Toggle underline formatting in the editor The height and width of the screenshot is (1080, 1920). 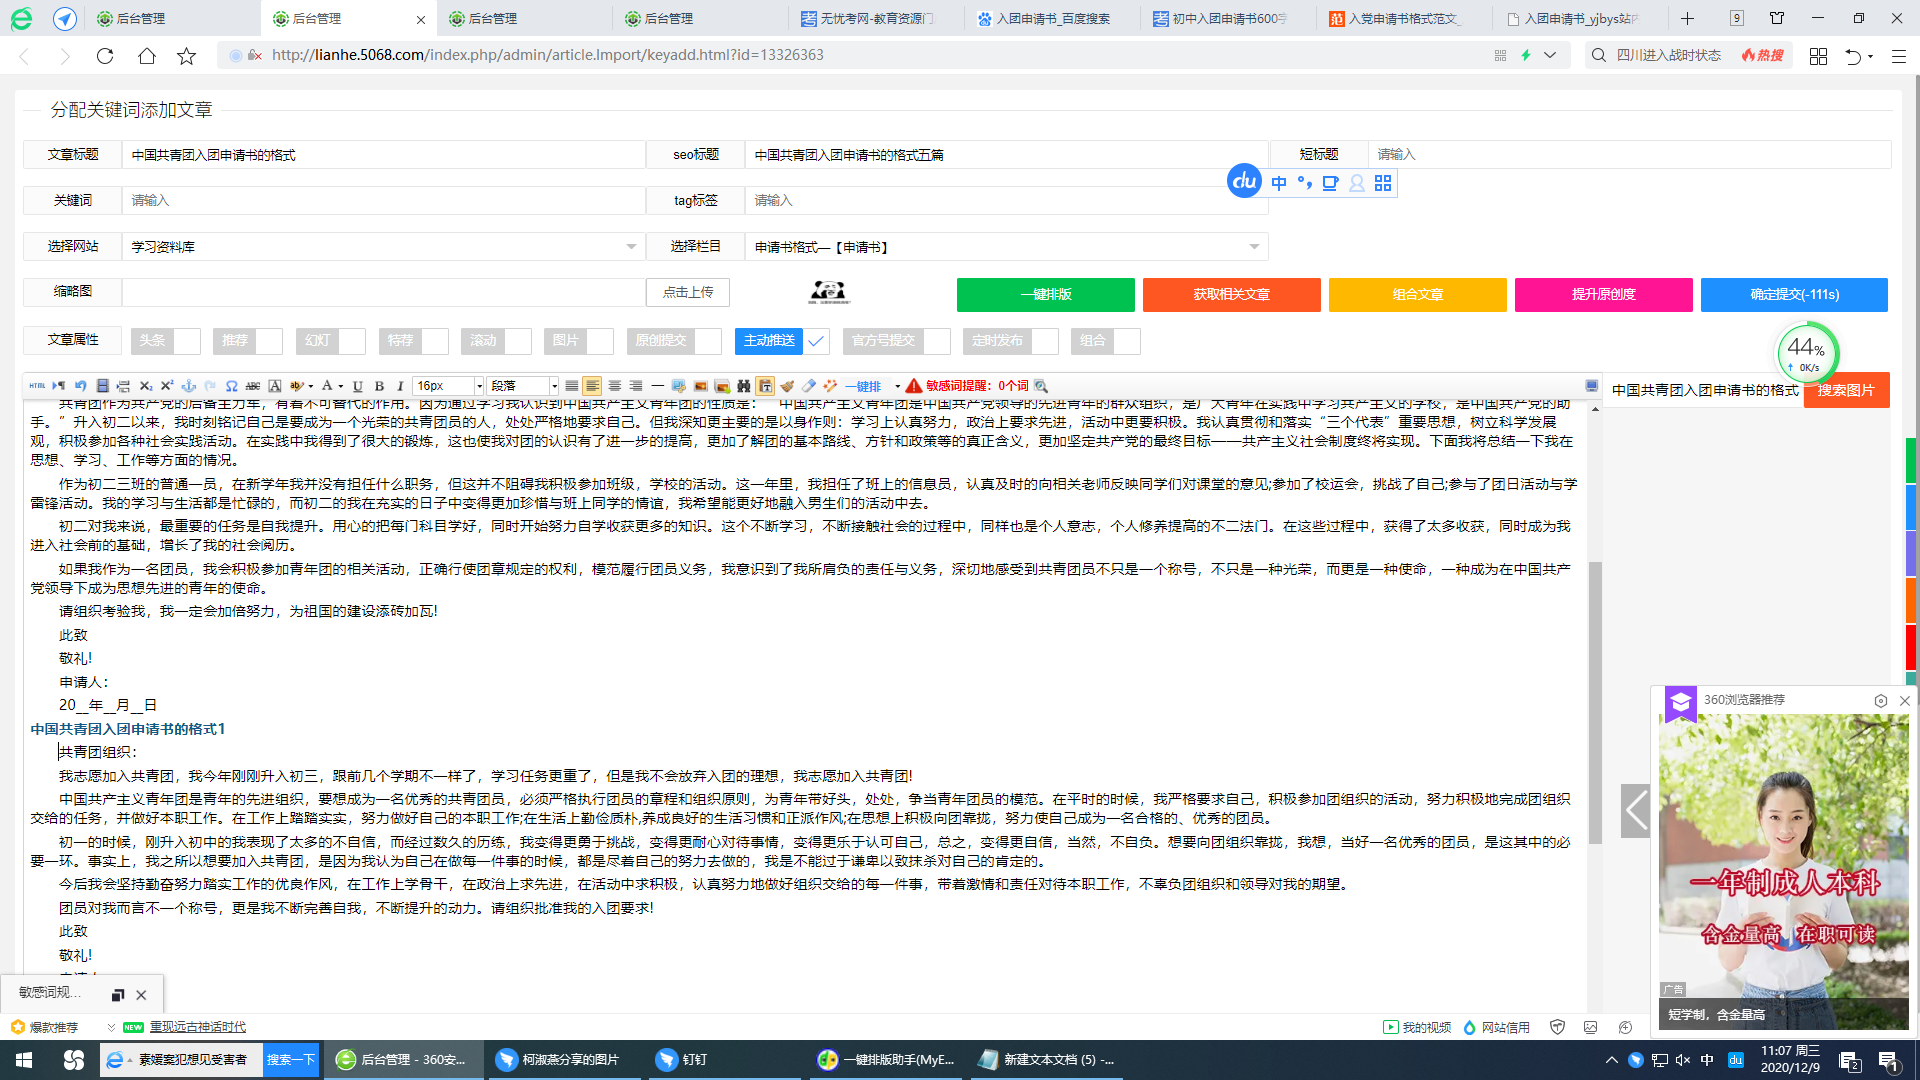pos(356,386)
